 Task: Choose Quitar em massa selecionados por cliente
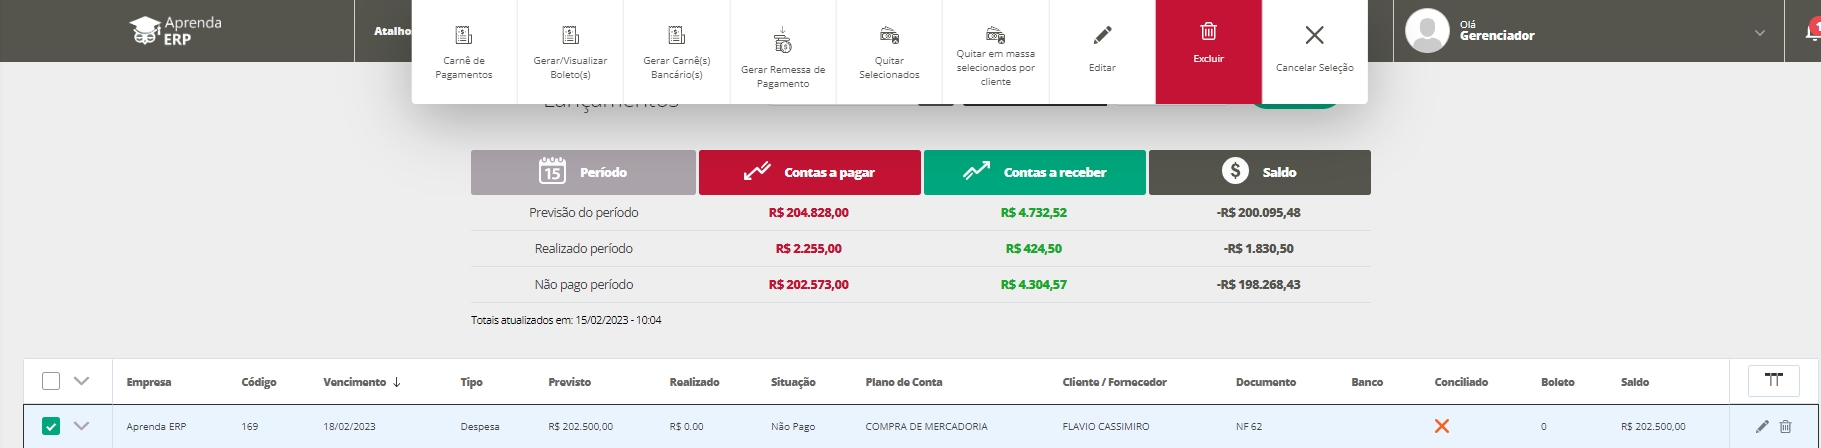(x=995, y=55)
